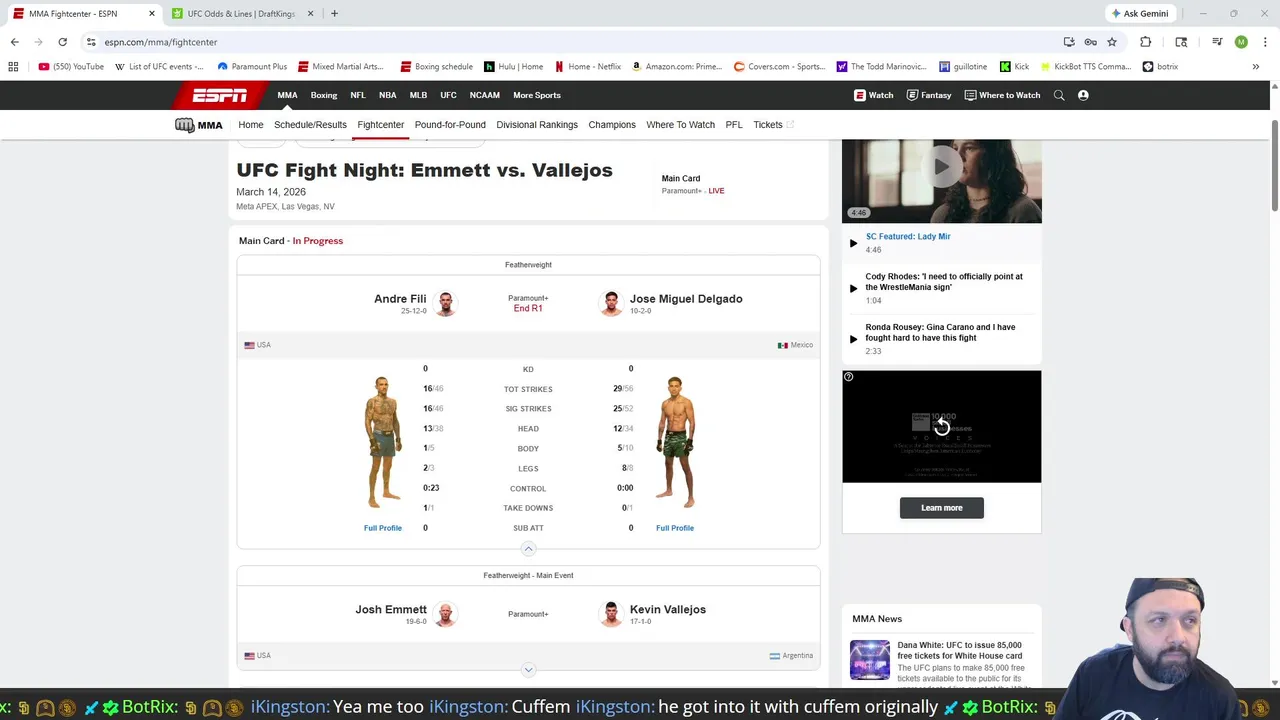Play the Cody Rhodes WrestleMania clip
This screenshot has height=720, width=1280.
pyautogui.click(x=853, y=288)
